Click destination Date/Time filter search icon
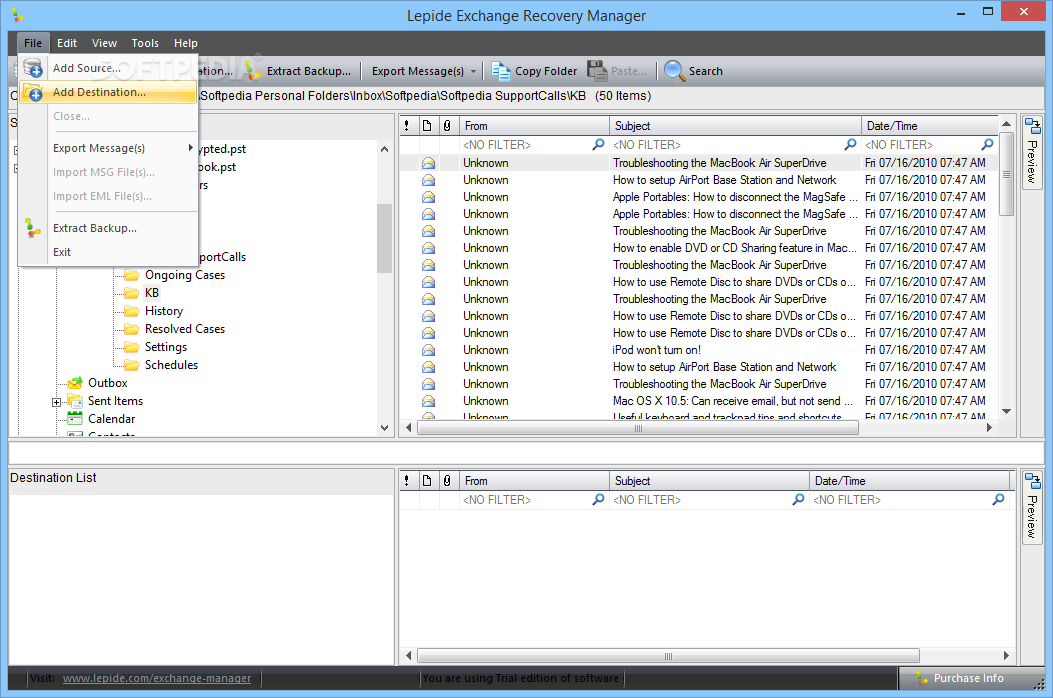 999,500
